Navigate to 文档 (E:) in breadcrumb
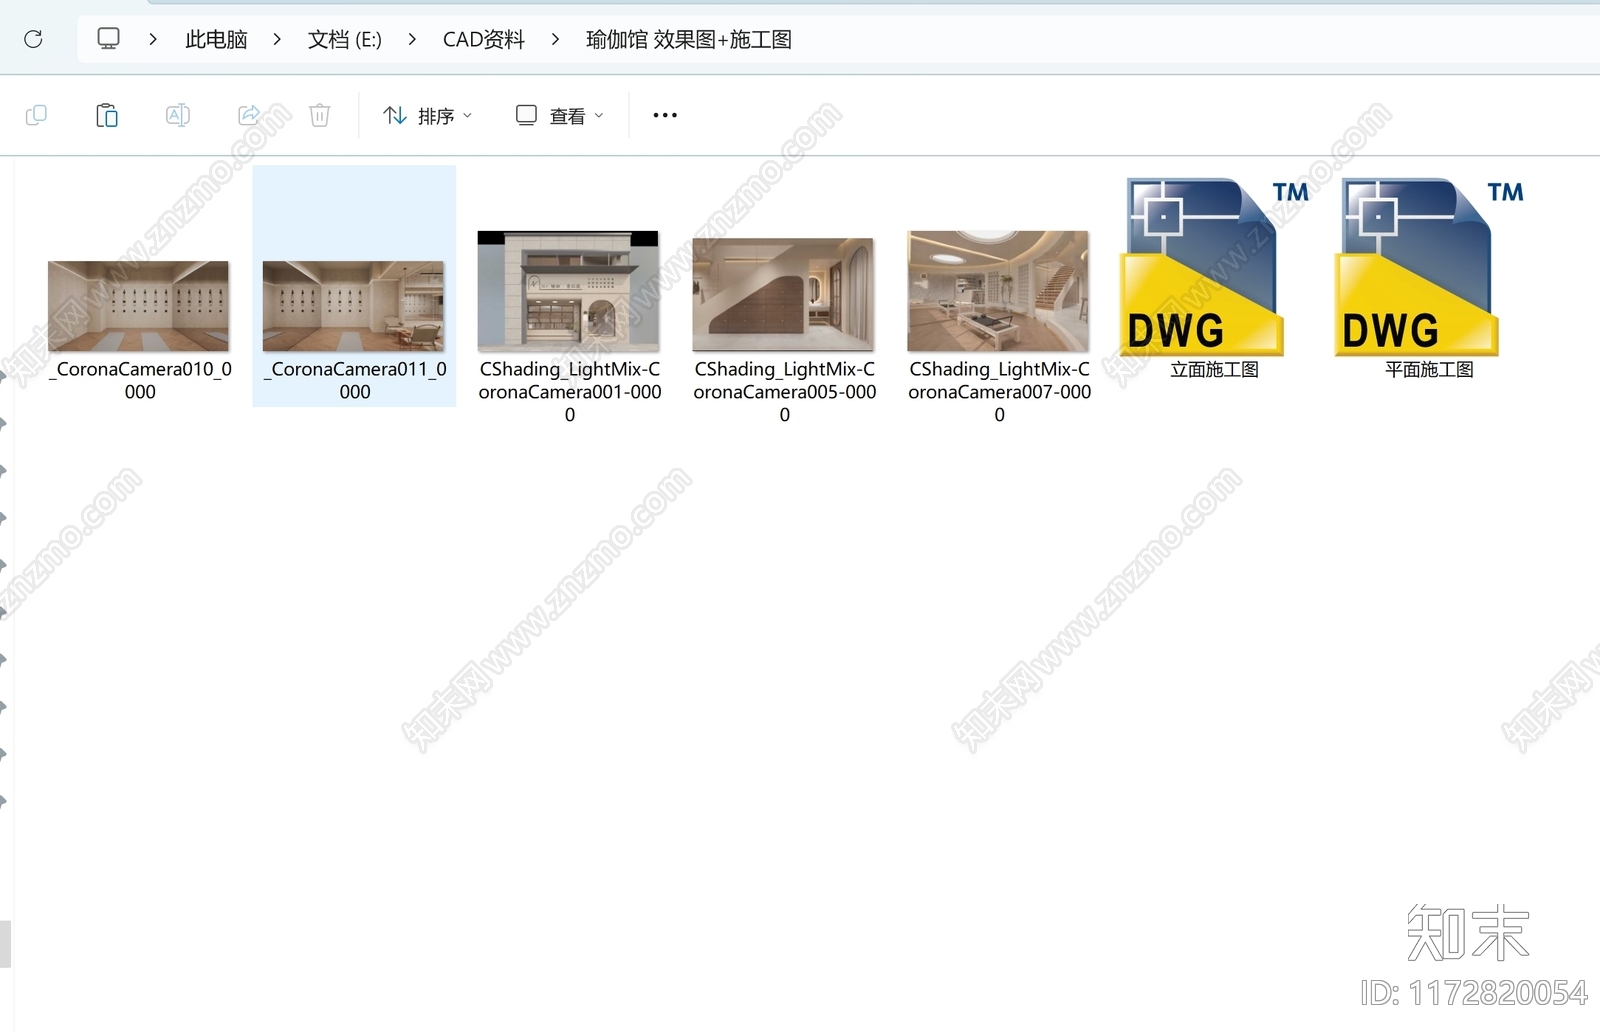 (x=345, y=39)
